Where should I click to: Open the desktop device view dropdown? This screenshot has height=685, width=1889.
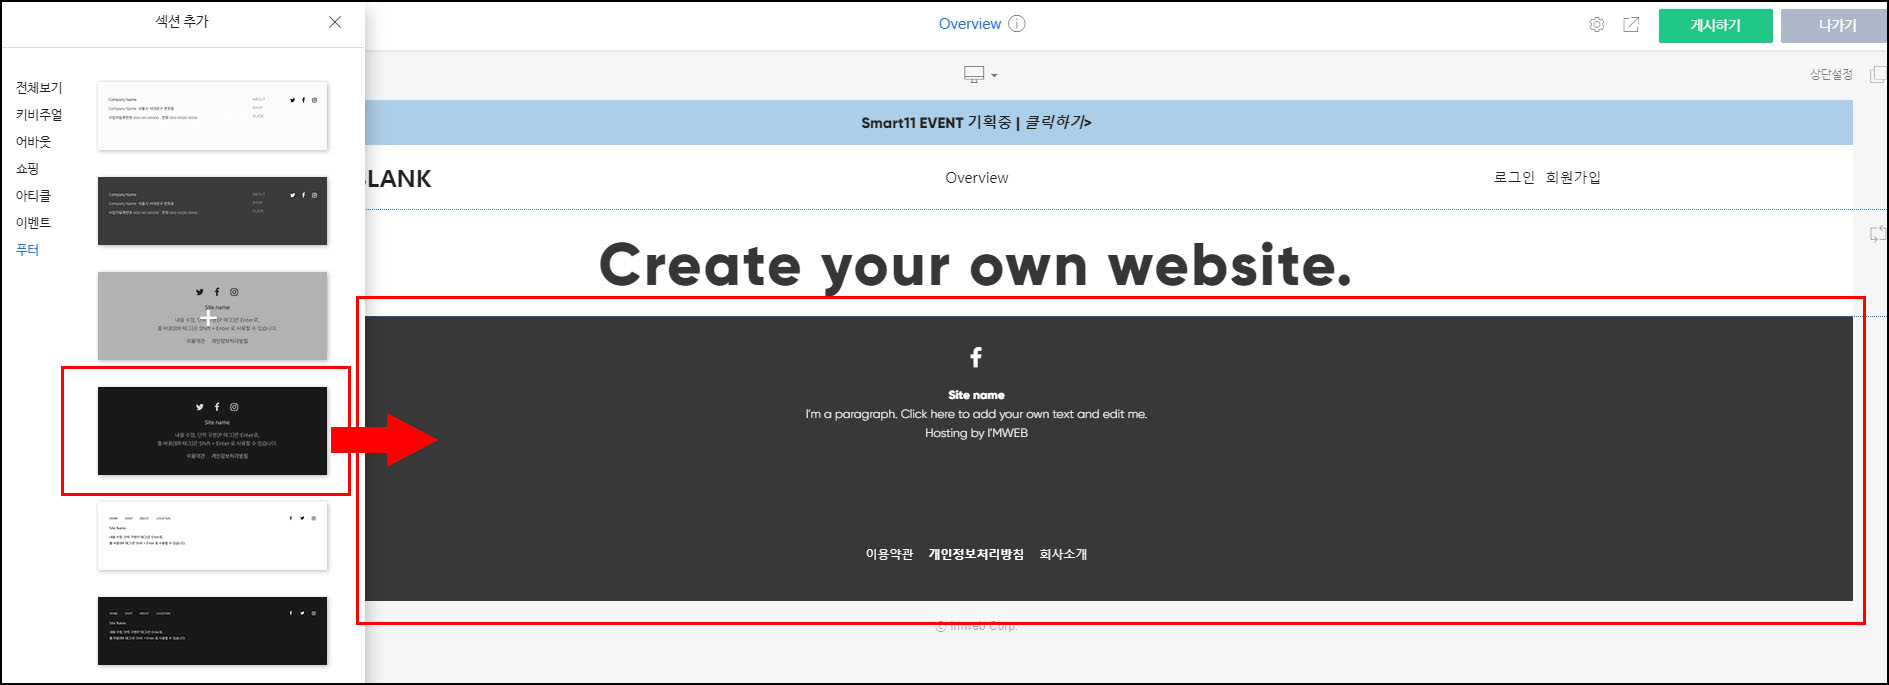(x=980, y=75)
